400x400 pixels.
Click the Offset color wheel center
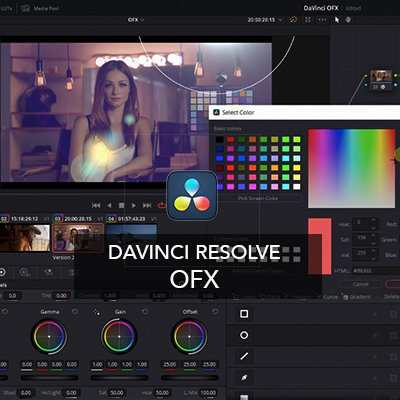189,337
